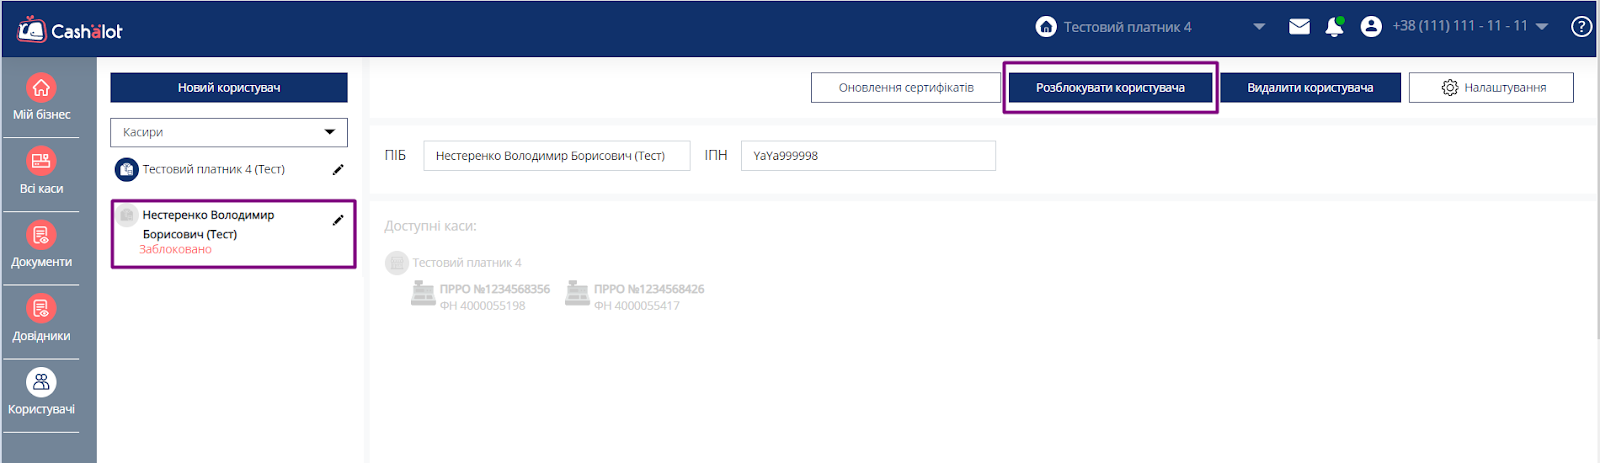Click Оновлення сертифікатів button
1600x463 pixels.
click(906, 88)
